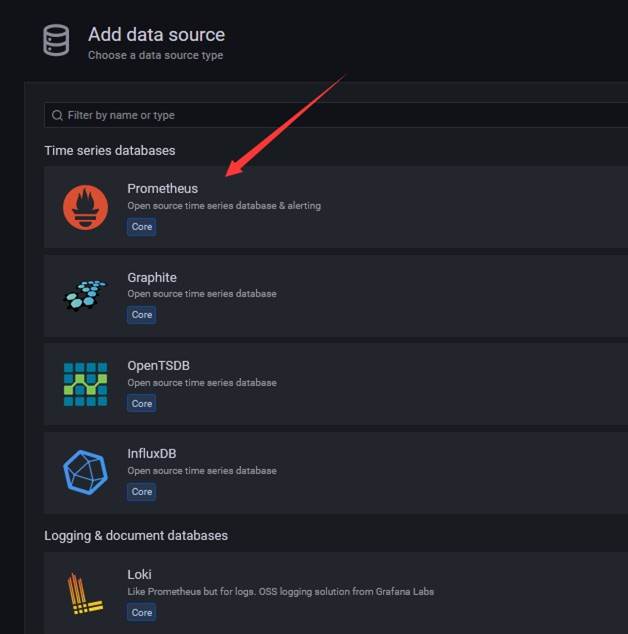Click the InfluxDB polygon logo icon
Screen dimensions: 628x634
click(x=85, y=472)
